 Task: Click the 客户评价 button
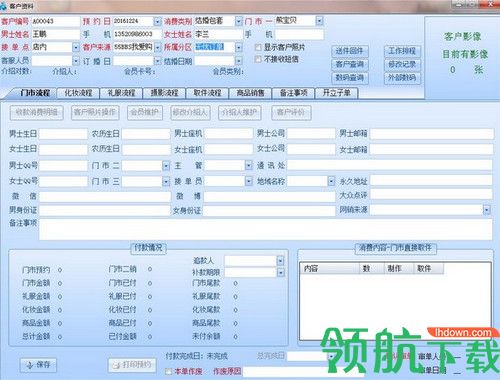pyautogui.click(x=291, y=113)
